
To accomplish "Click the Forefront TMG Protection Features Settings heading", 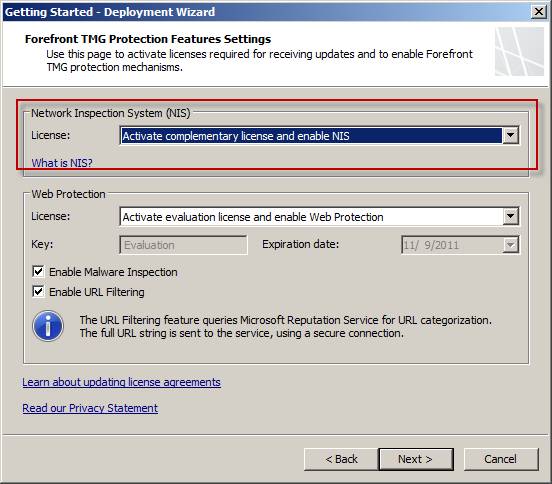I will pyautogui.click(x=148, y=39).
